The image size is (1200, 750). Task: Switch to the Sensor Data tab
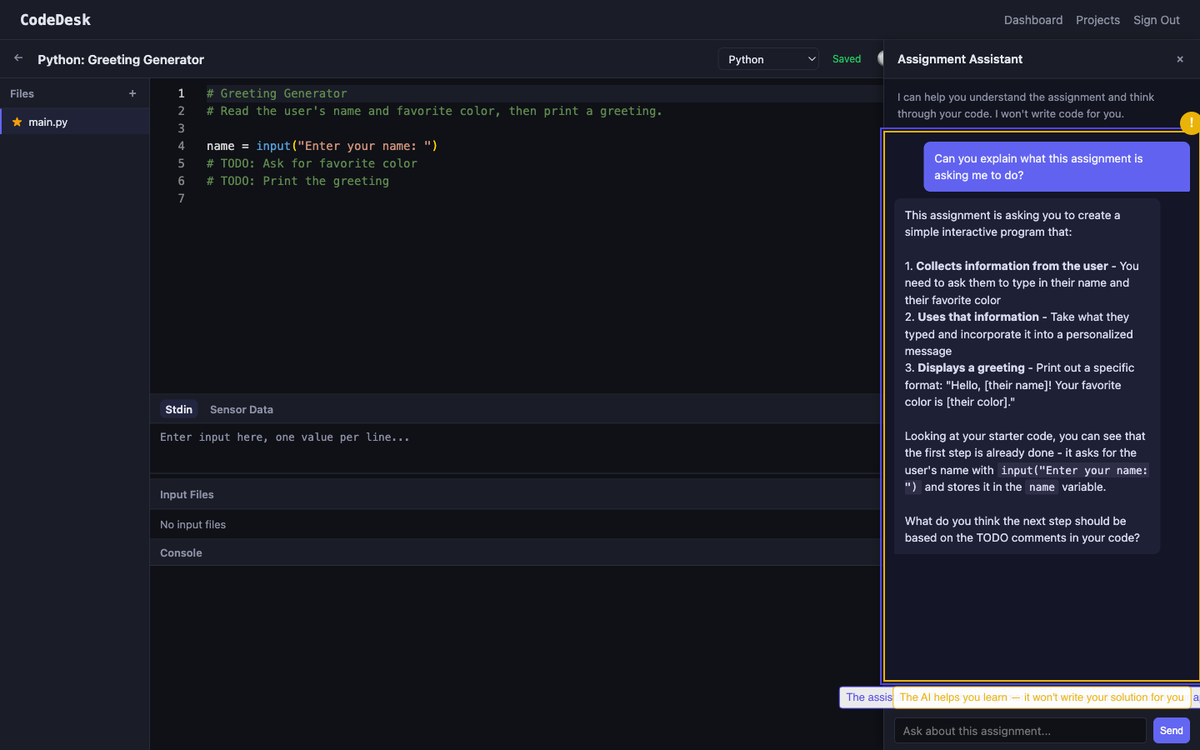click(241, 410)
